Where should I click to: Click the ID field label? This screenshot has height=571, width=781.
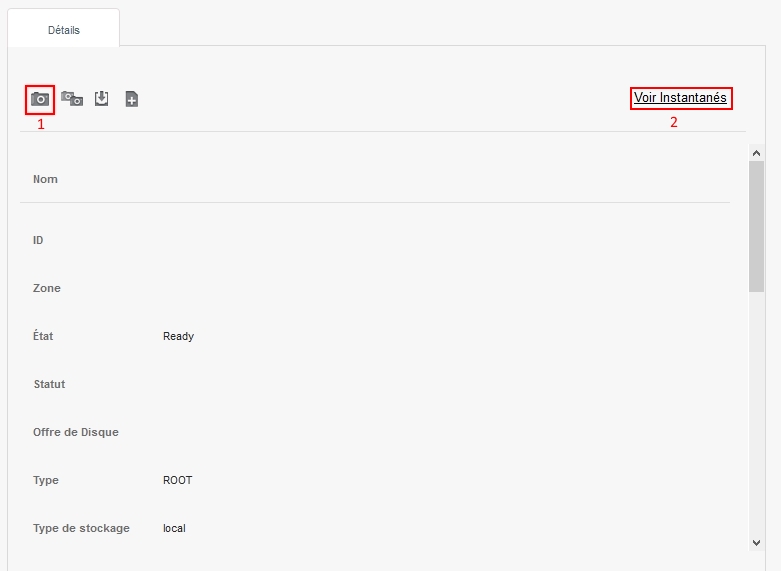(x=38, y=240)
